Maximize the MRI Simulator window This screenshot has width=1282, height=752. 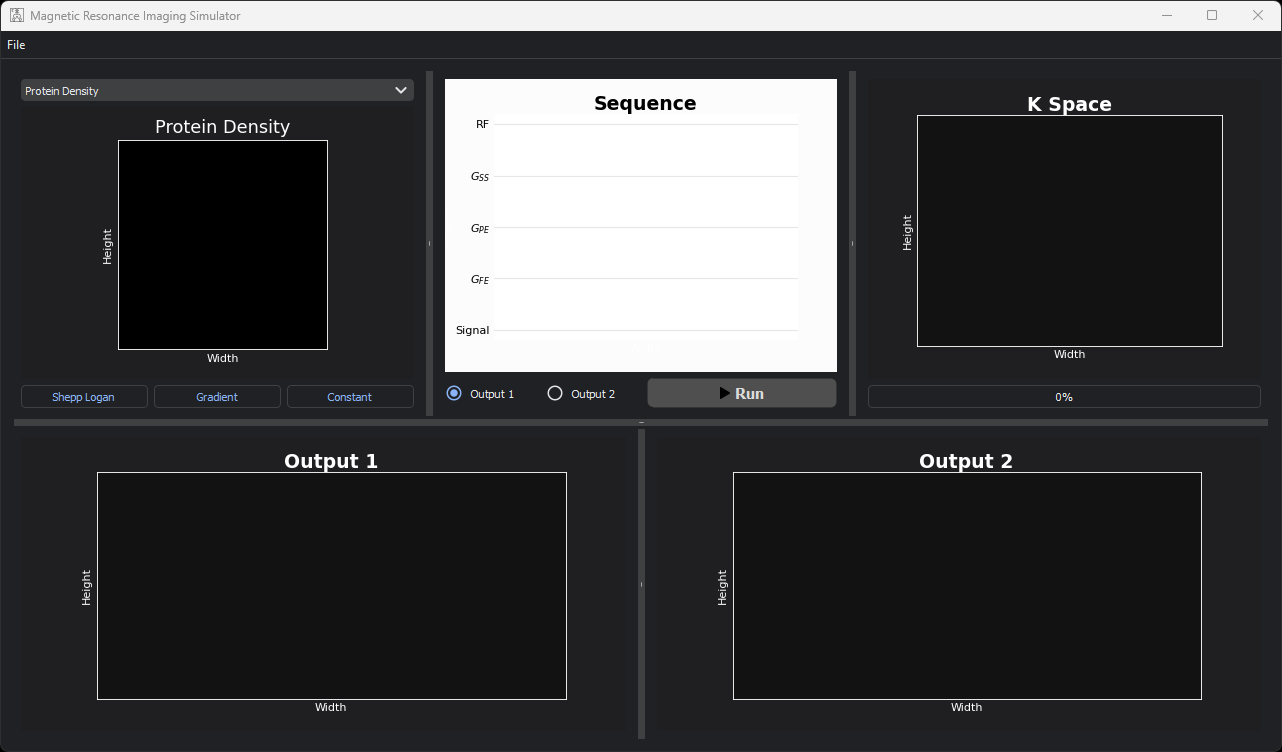(1212, 15)
